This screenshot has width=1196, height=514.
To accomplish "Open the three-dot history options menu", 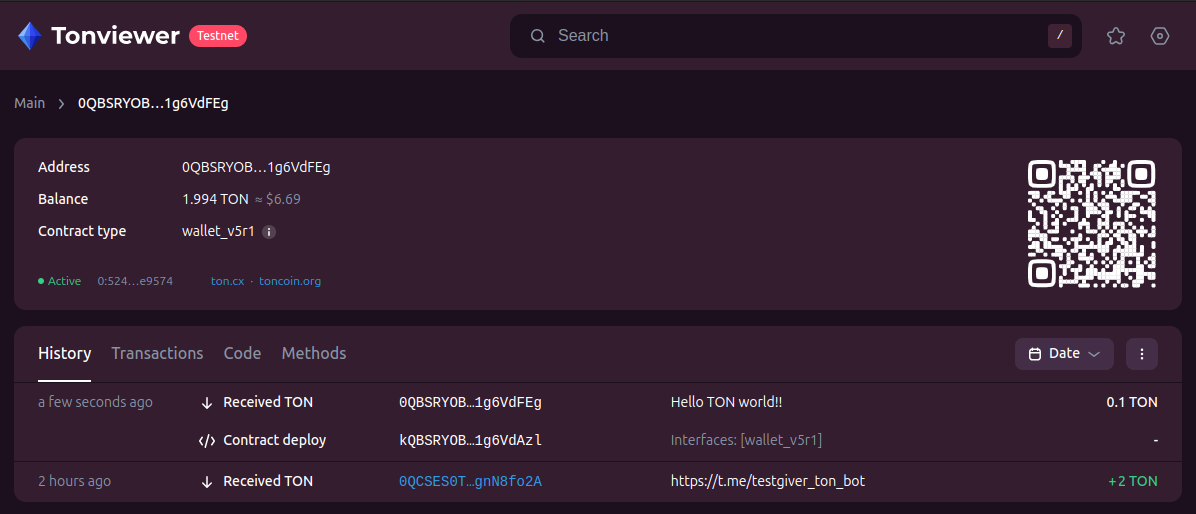I will 1142,354.
